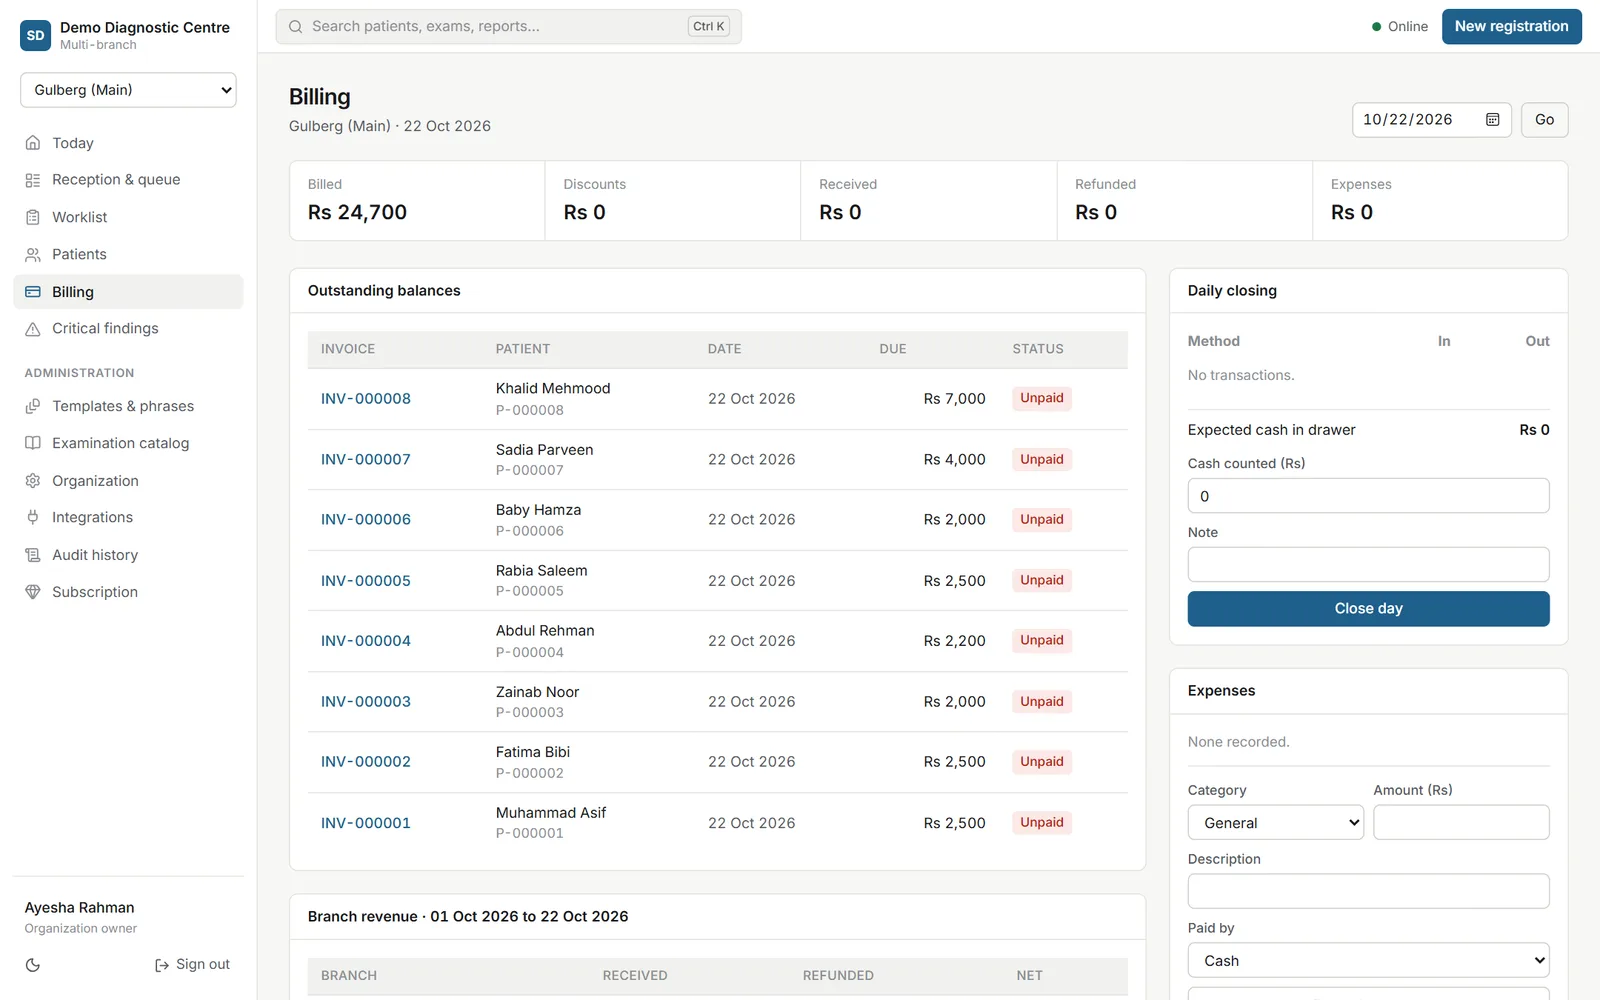Click the Examination catalog book icon
1600x1000 pixels.
pos(33,443)
